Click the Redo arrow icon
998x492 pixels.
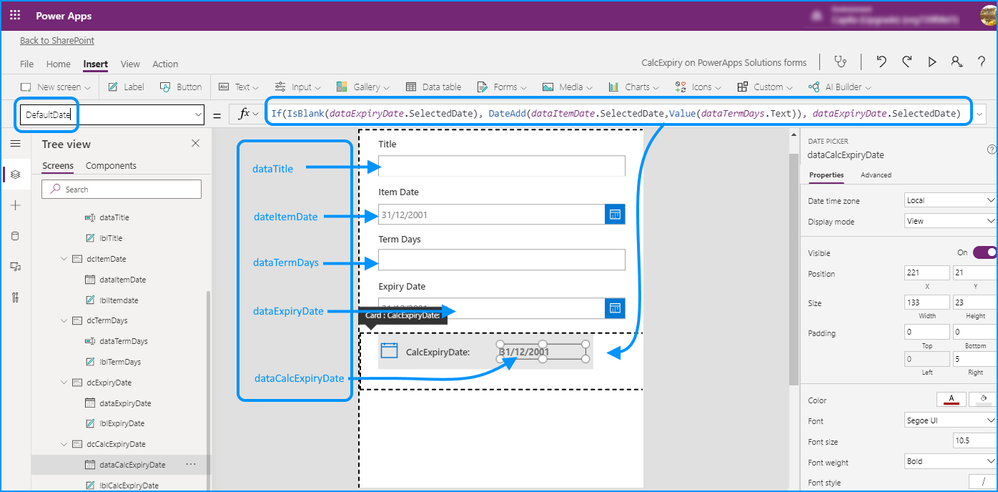tap(907, 62)
